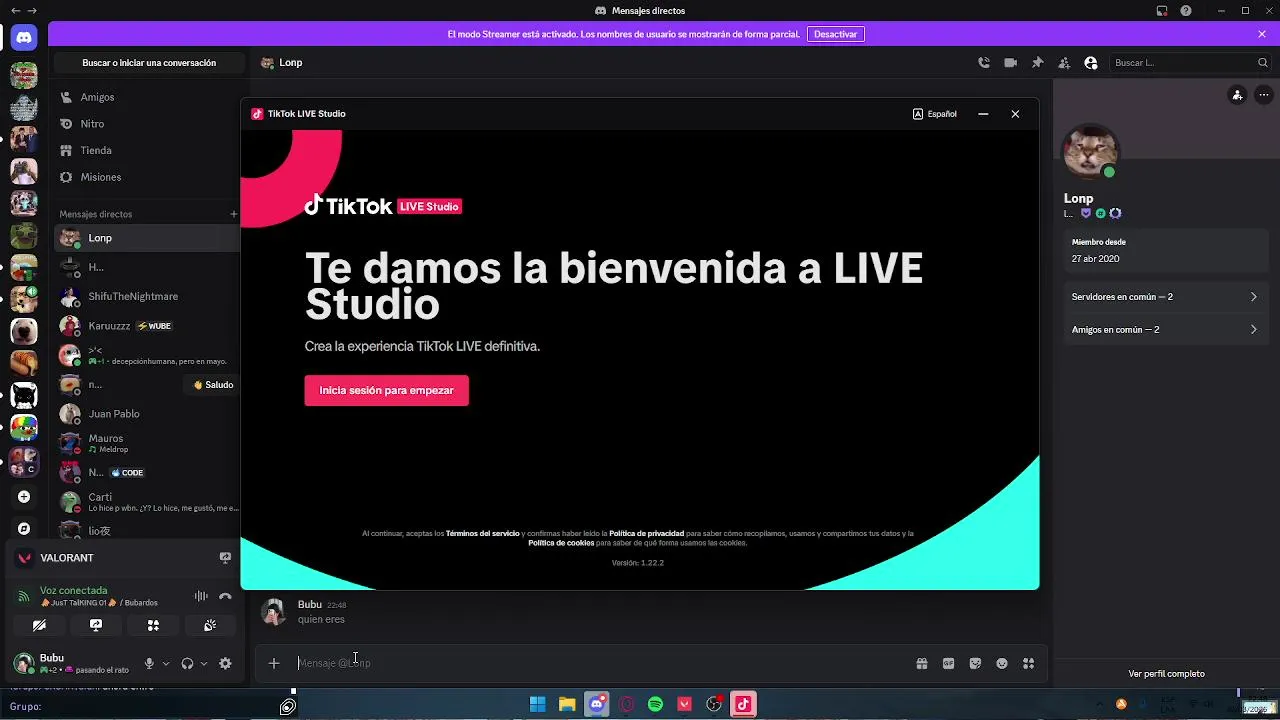Screen dimensions: 1280x720
Task: Open the Español language selector in TikTok LIVE Studio
Action: pyautogui.click(x=935, y=114)
